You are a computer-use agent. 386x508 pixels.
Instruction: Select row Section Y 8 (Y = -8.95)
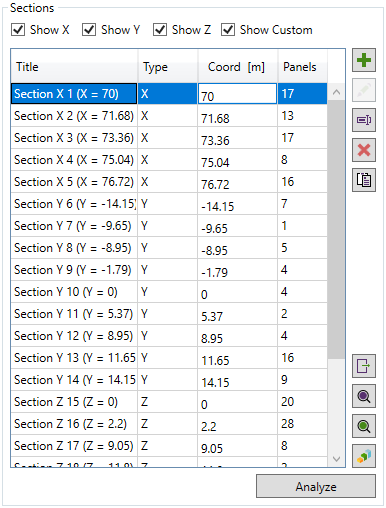(x=169, y=248)
